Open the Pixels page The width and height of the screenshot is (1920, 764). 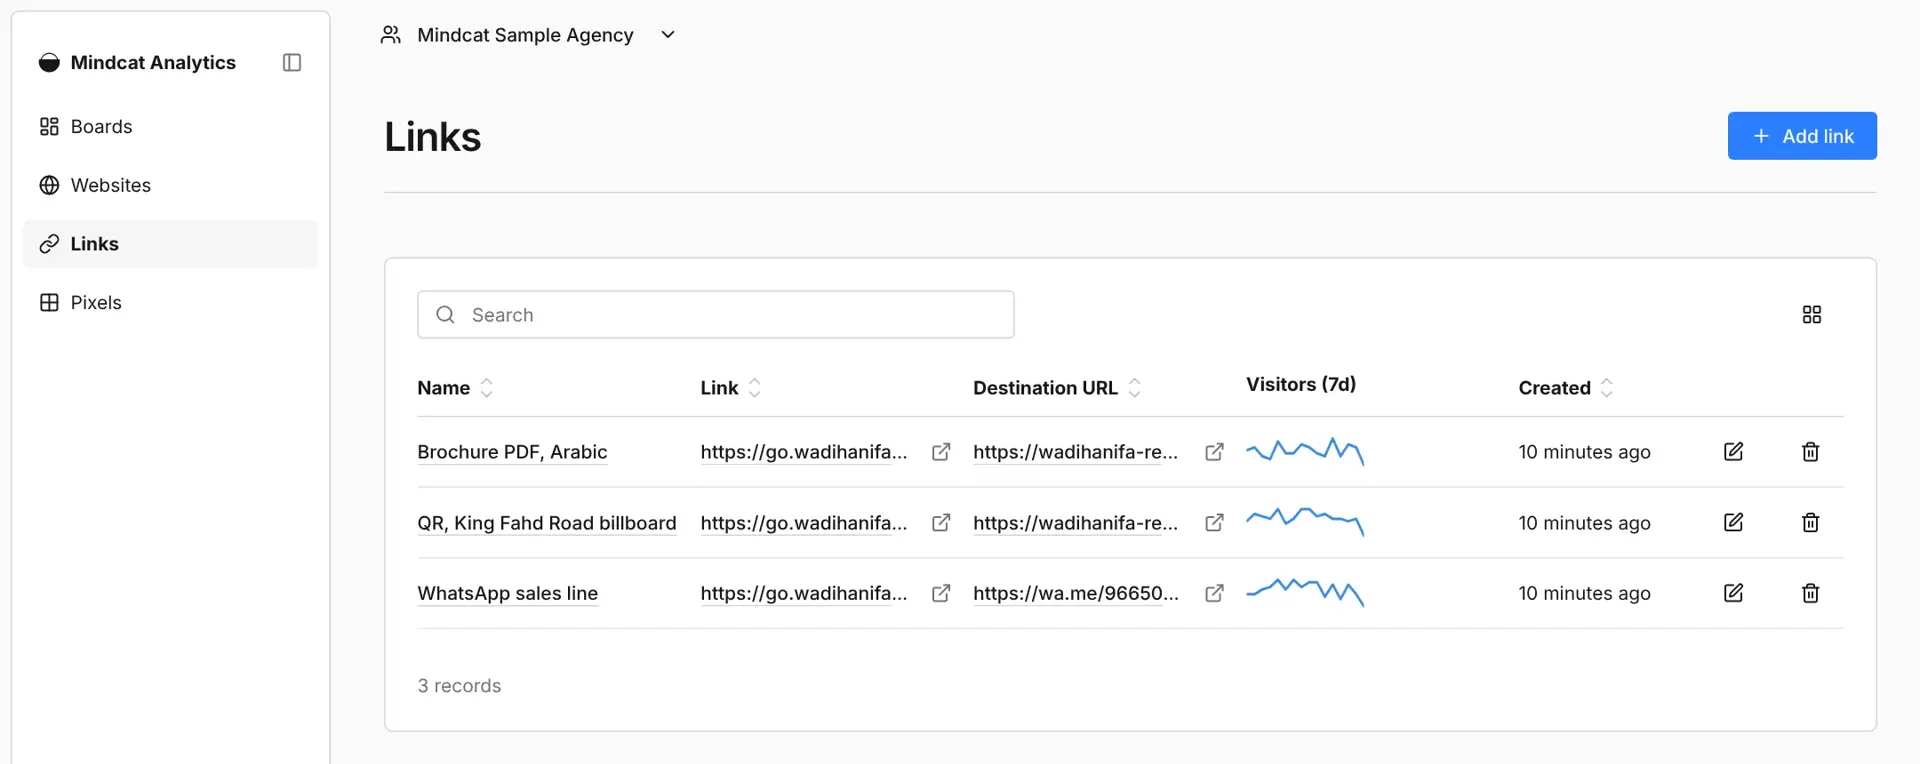pos(170,302)
